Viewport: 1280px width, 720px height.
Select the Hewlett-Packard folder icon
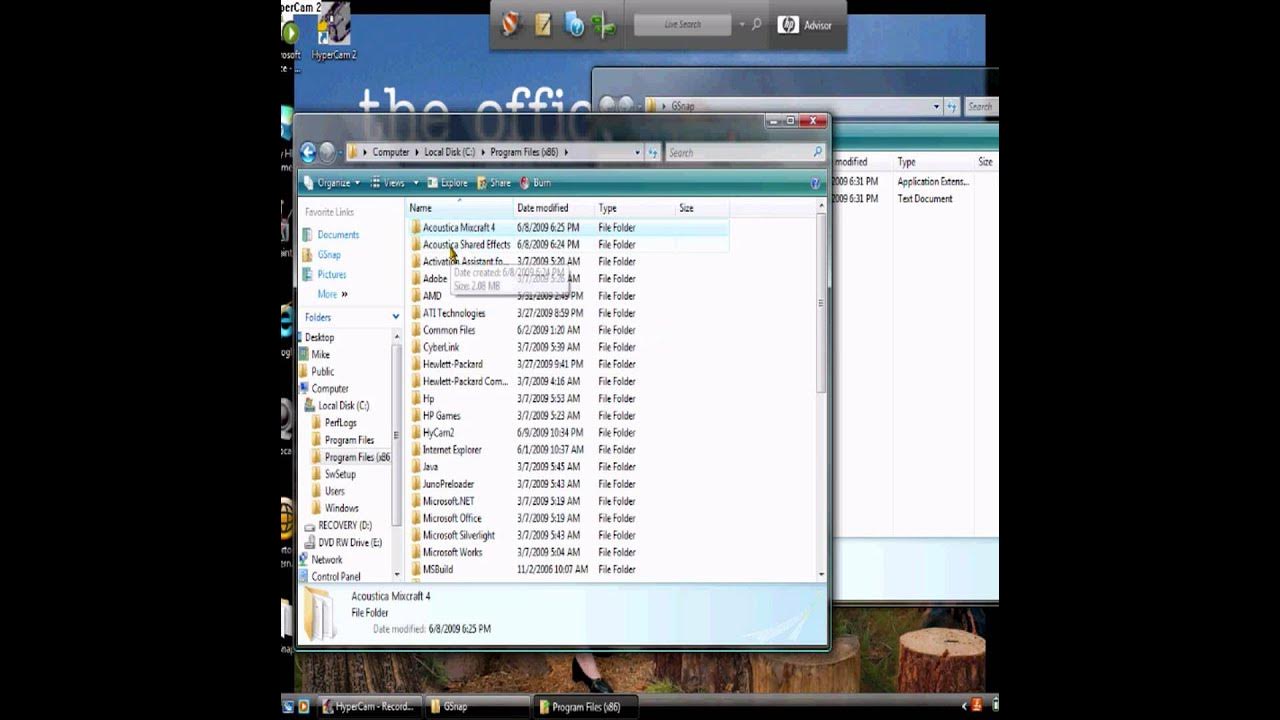416,364
